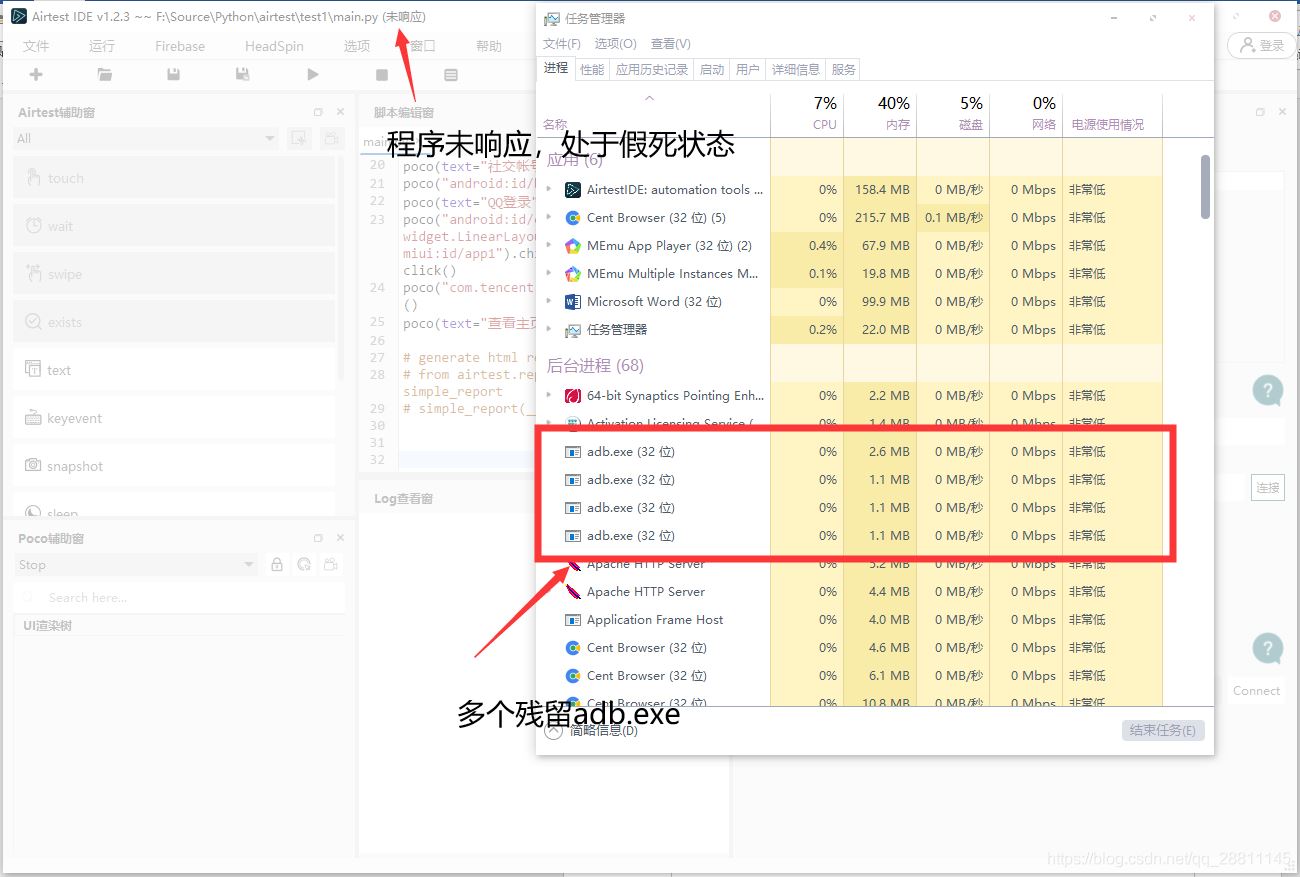Open the 选项 menu in Airtest IDE
This screenshot has height=877, width=1300.
tap(357, 46)
